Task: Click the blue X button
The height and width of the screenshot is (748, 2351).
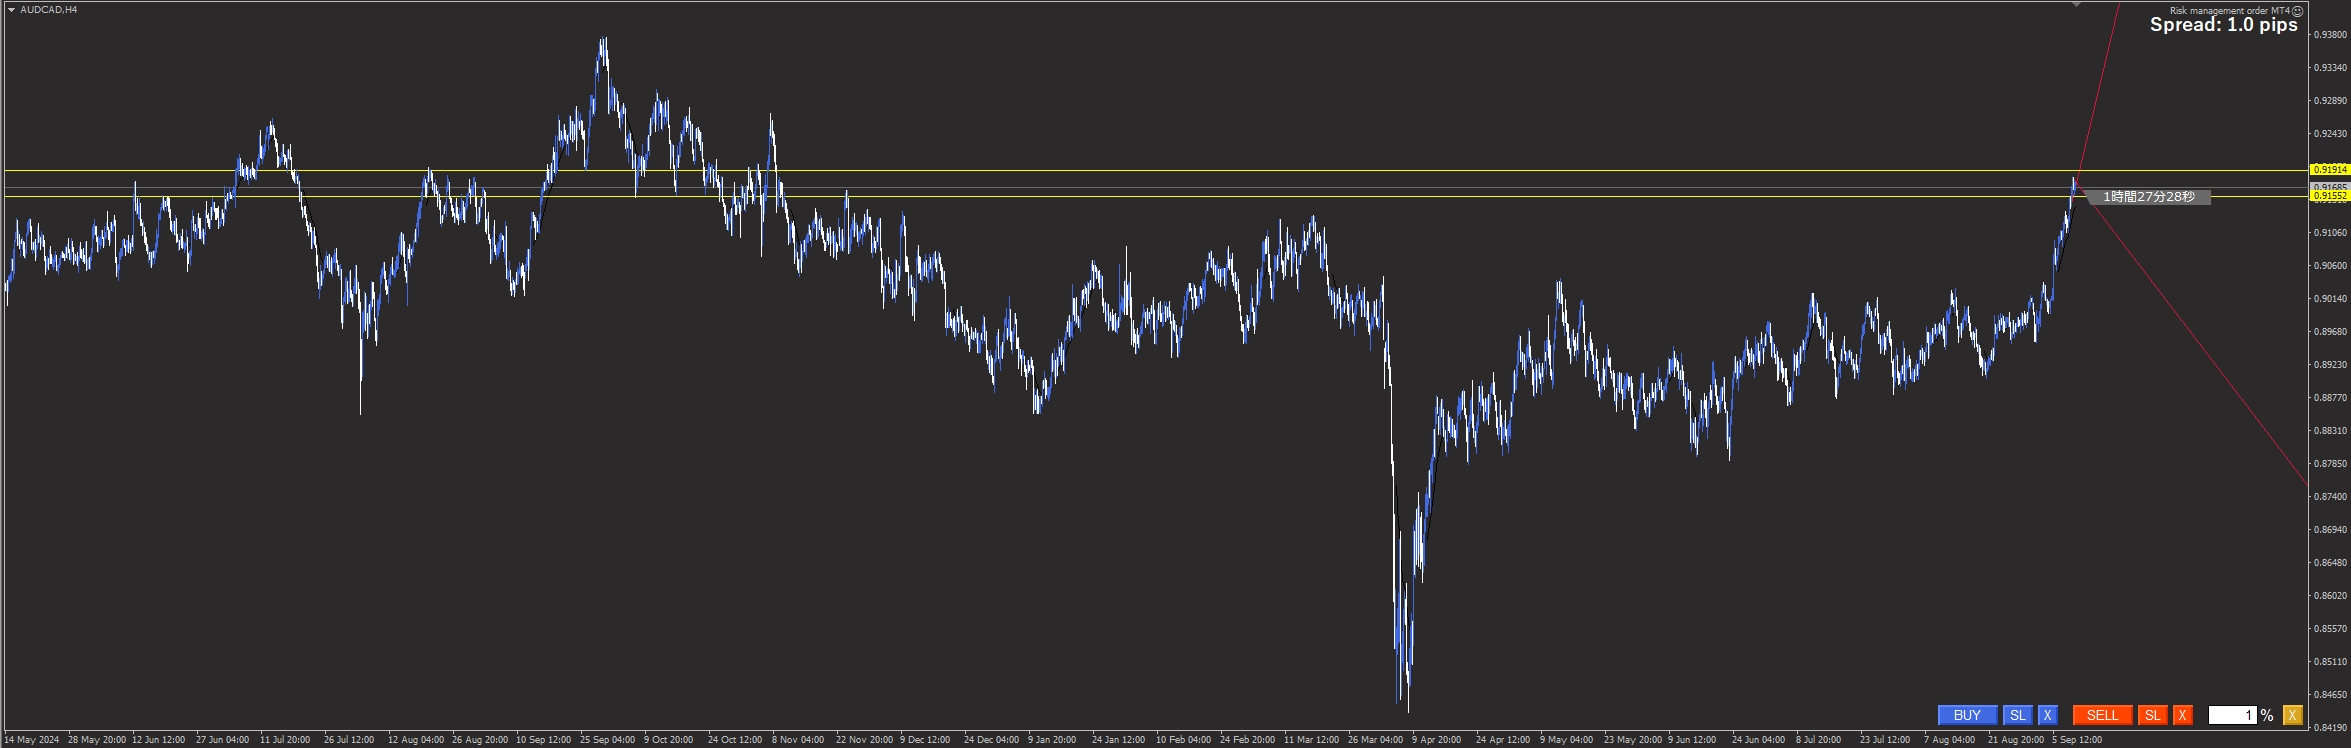Action: tap(2047, 715)
